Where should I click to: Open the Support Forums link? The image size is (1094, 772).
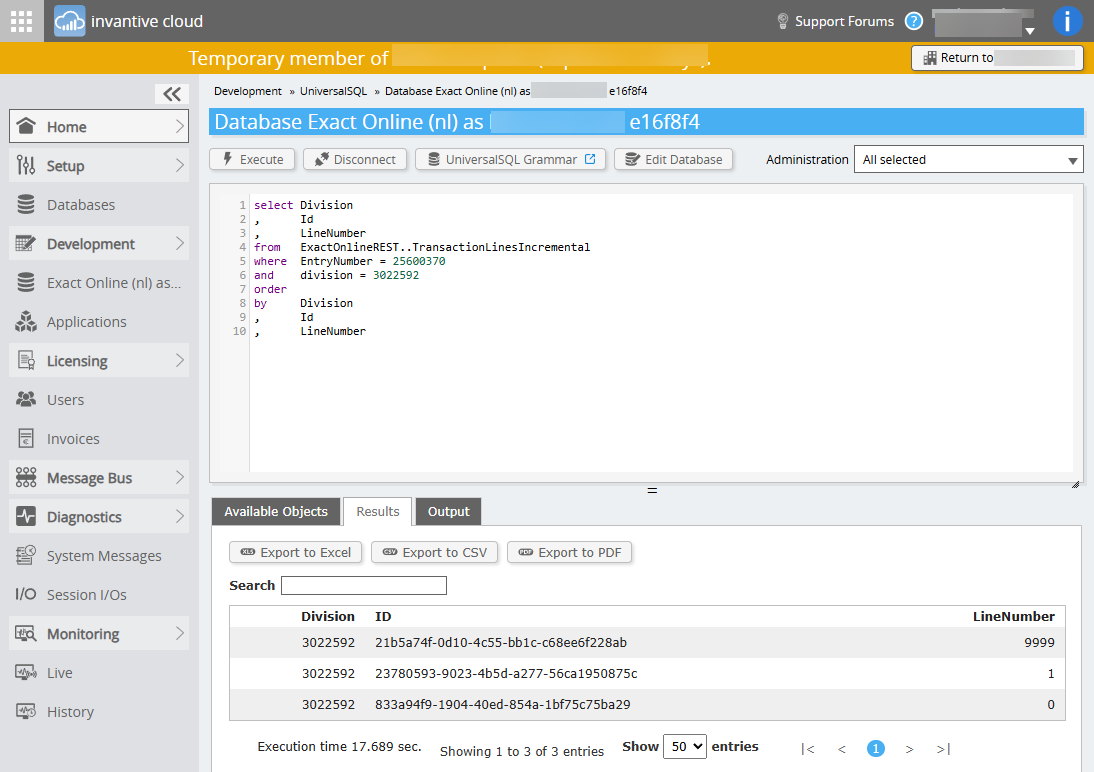coord(843,21)
